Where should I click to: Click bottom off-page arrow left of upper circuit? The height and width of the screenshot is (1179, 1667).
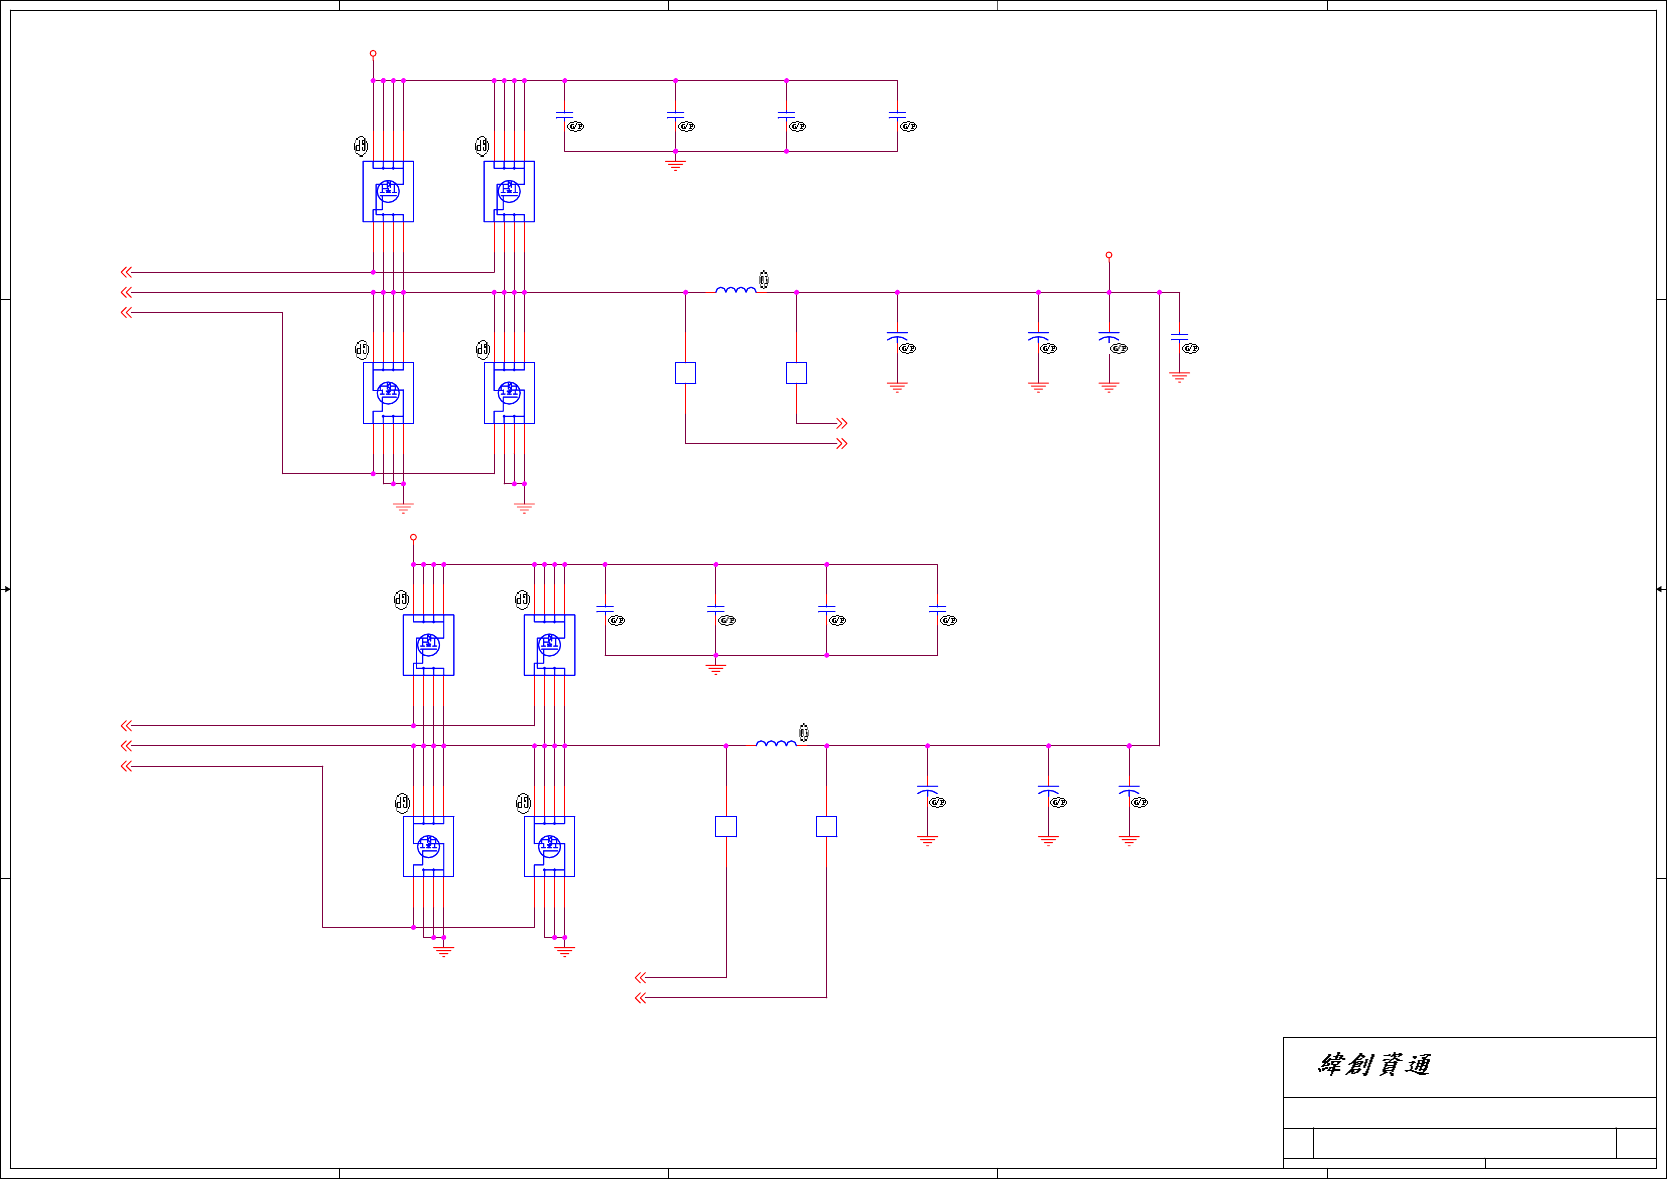click(126, 312)
